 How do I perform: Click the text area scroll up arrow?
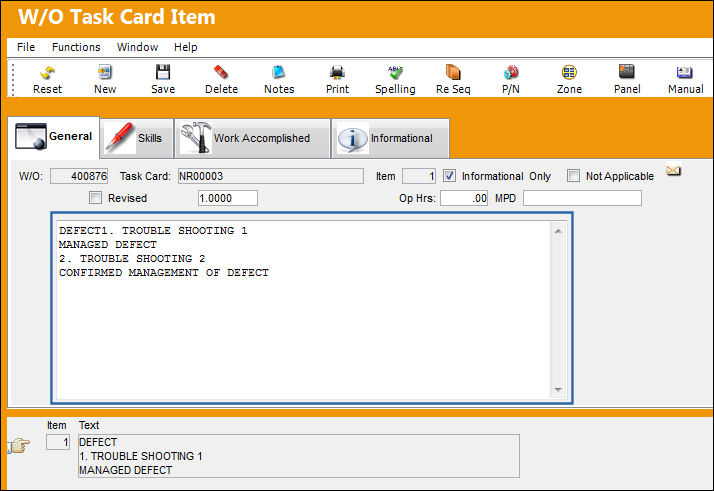(x=558, y=231)
